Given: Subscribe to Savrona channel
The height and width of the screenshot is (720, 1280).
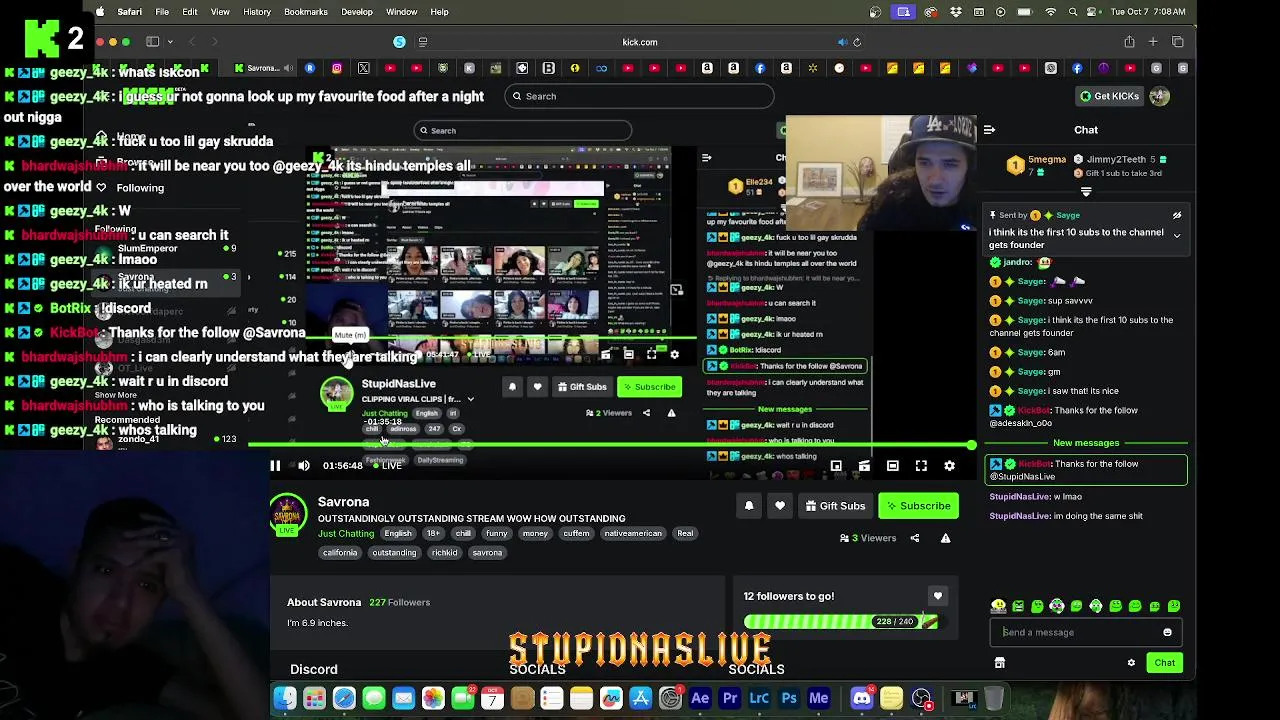Looking at the screenshot, I should pos(918,506).
